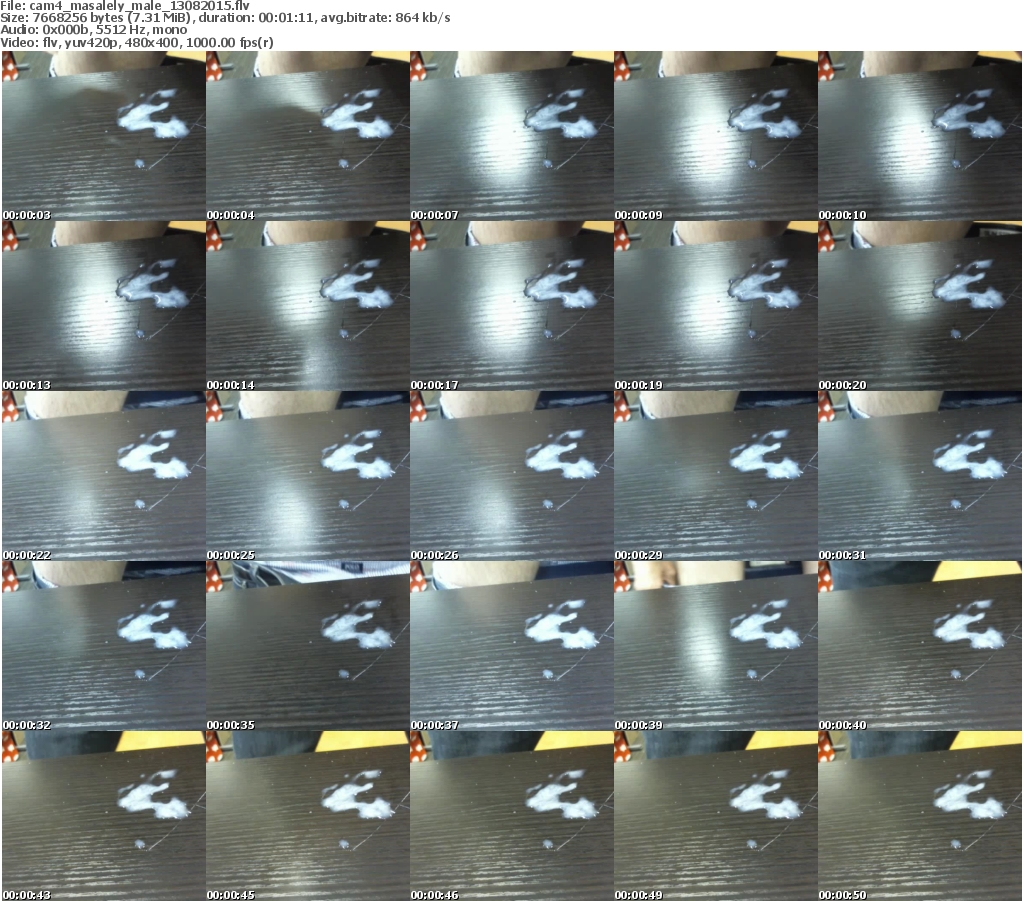Pick the thumbnail labeled 00:00:10

click(x=920, y=136)
